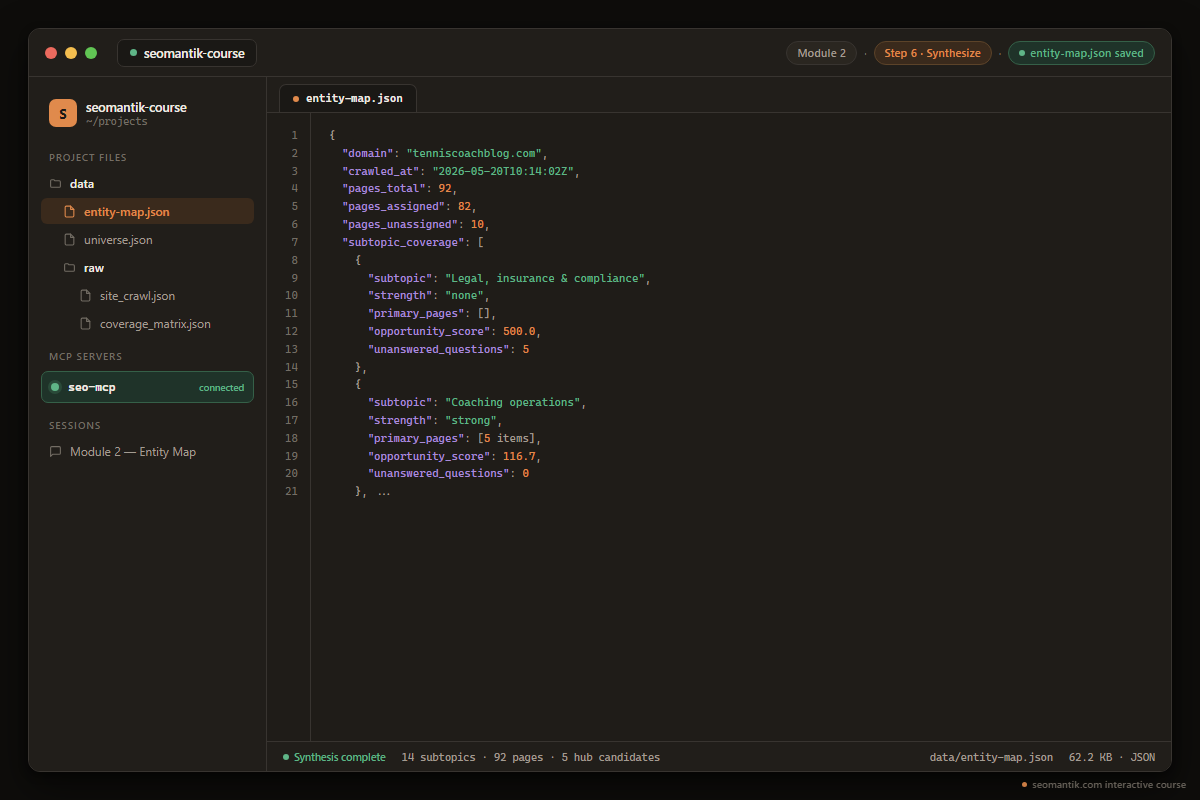Click the universe.json file icon
The image size is (1200, 800).
(x=70, y=240)
